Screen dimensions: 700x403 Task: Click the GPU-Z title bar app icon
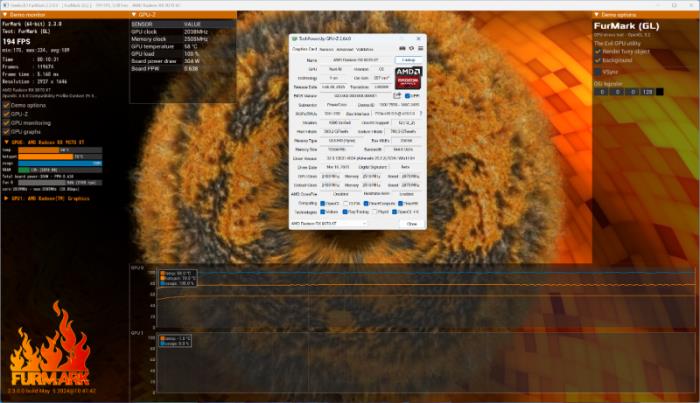(294, 39)
